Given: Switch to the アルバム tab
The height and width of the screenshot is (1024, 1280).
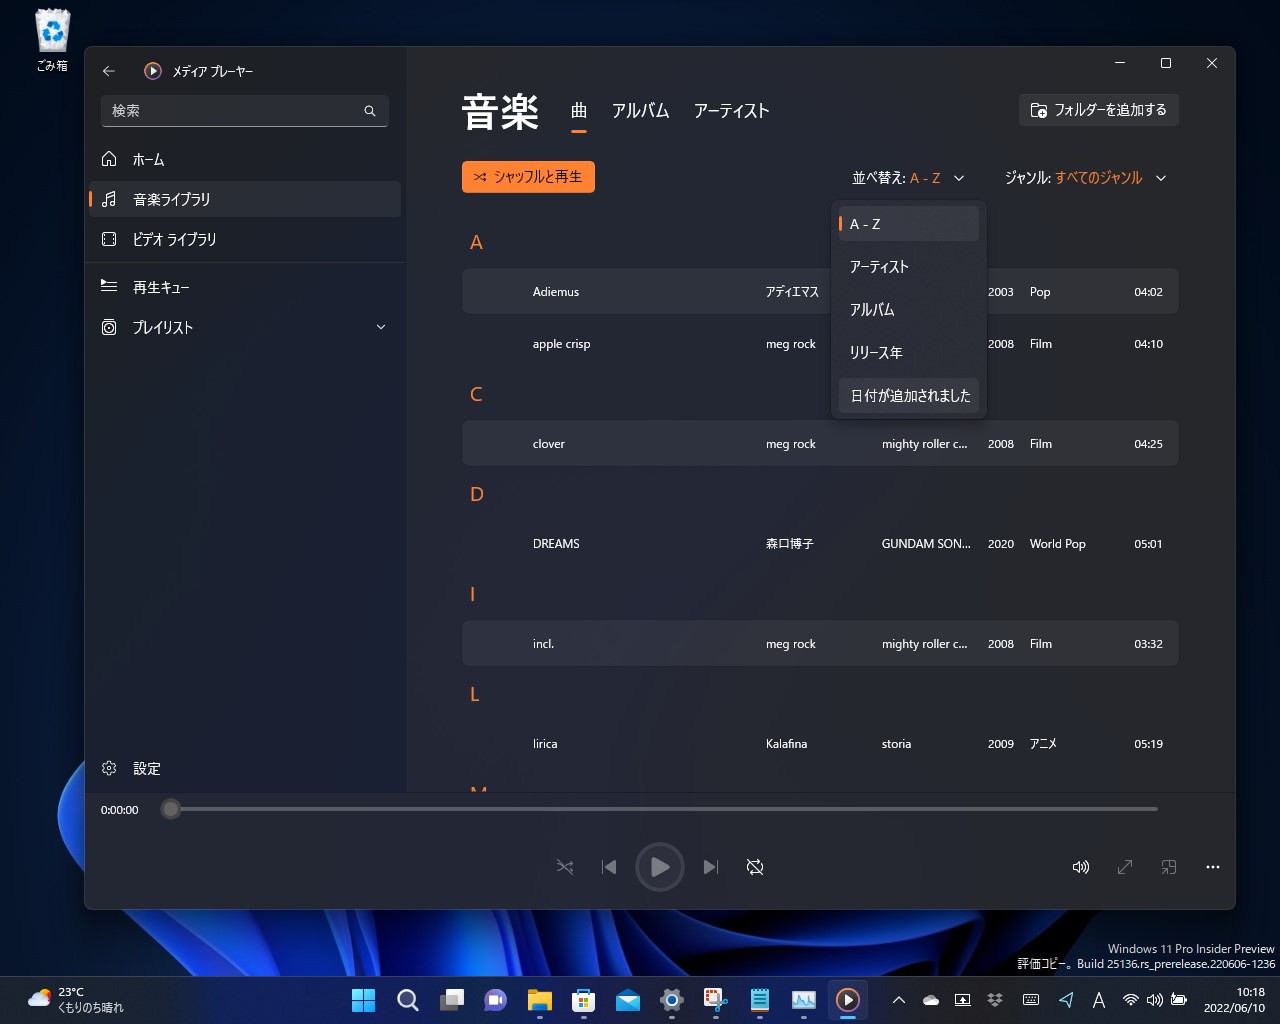Looking at the screenshot, I should pyautogui.click(x=641, y=111).
